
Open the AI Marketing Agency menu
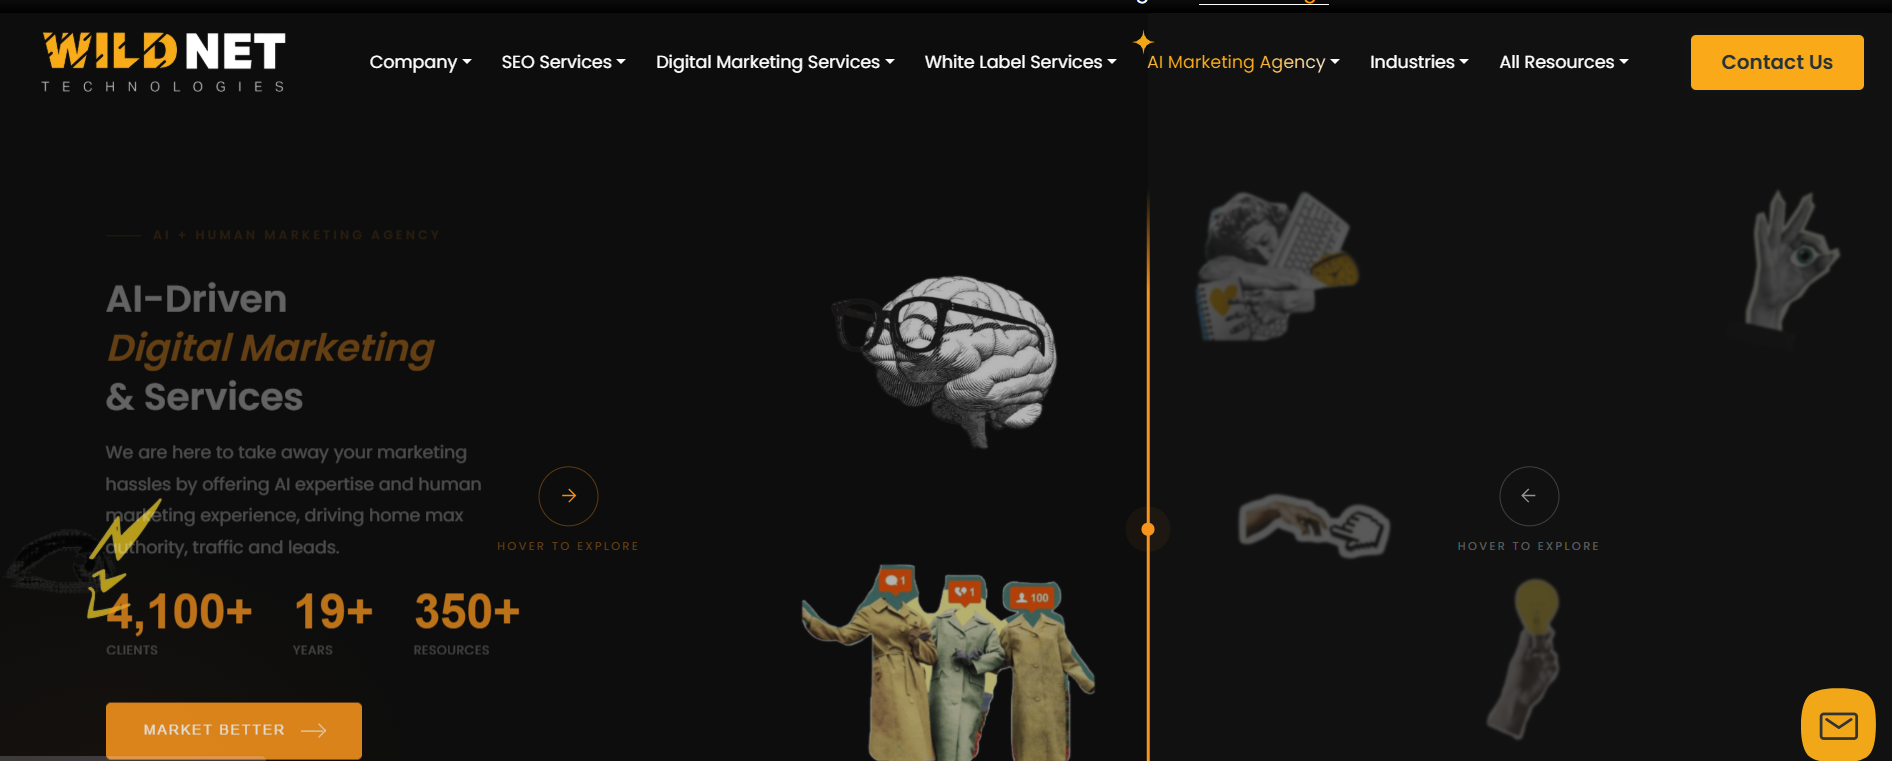coord(1243,62)
